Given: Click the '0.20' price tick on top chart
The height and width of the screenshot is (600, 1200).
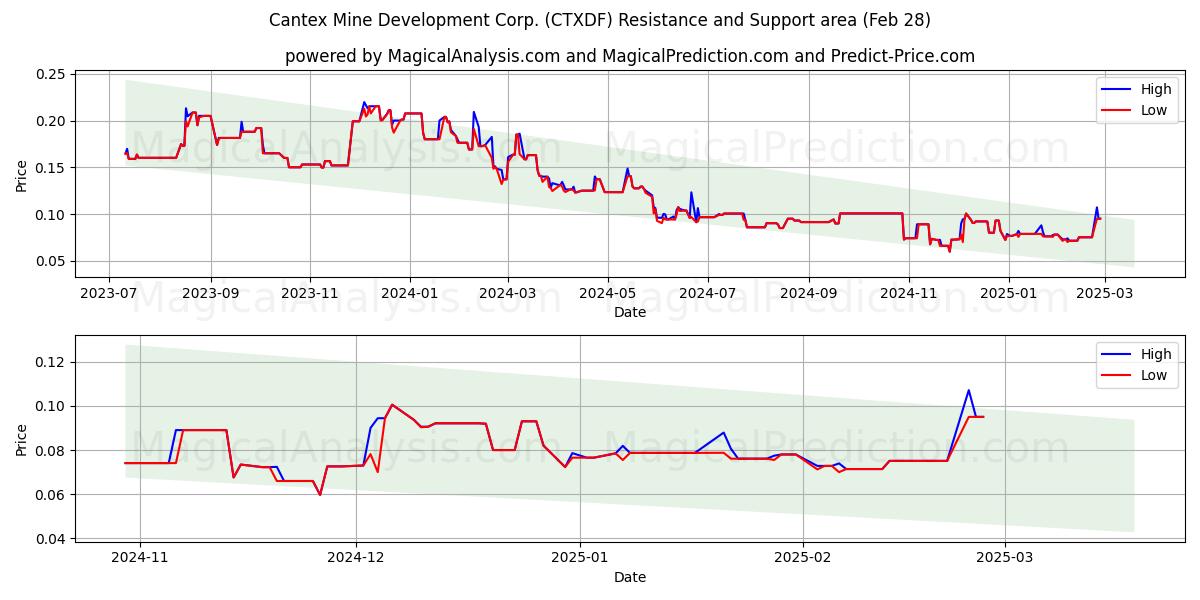Looking at the screenshot, I should pyautogui.click(x=51, y=121).
